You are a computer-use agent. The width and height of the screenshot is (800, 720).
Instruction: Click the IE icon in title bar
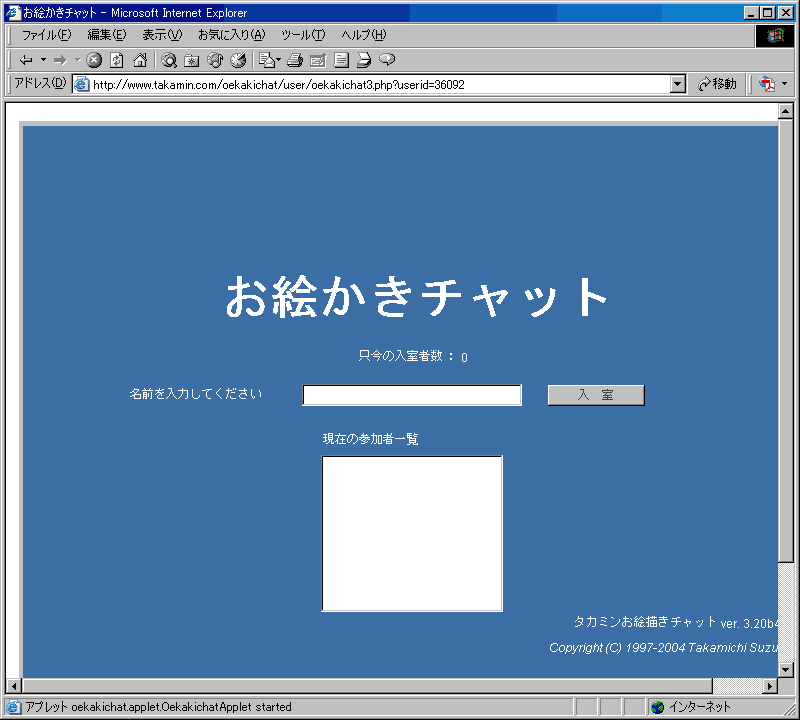(13, 12)
